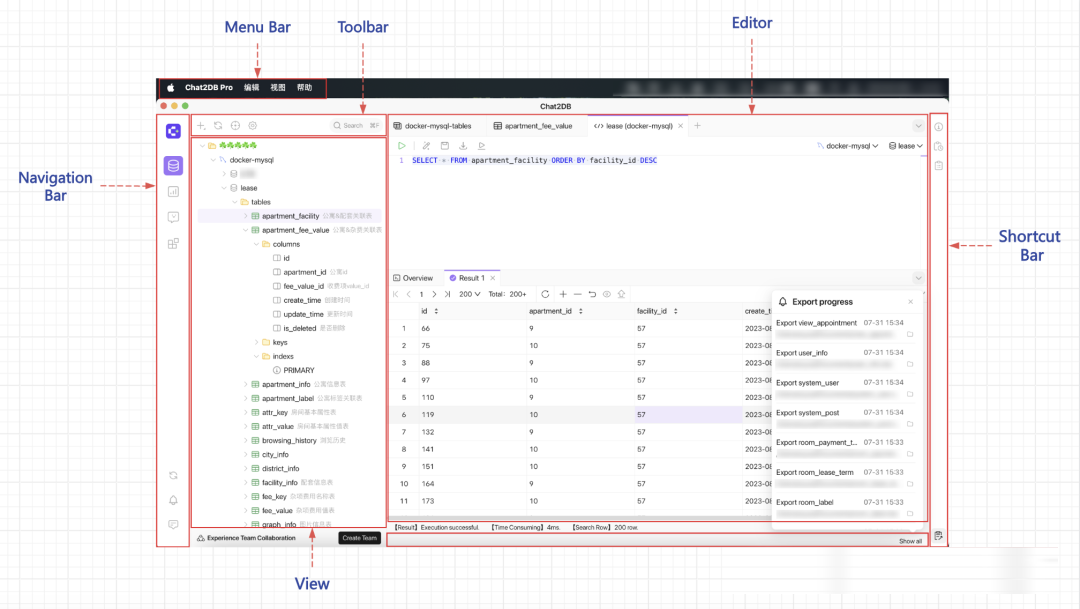
Task: Switch to the Overview result tab
Action: click(413, 278)
